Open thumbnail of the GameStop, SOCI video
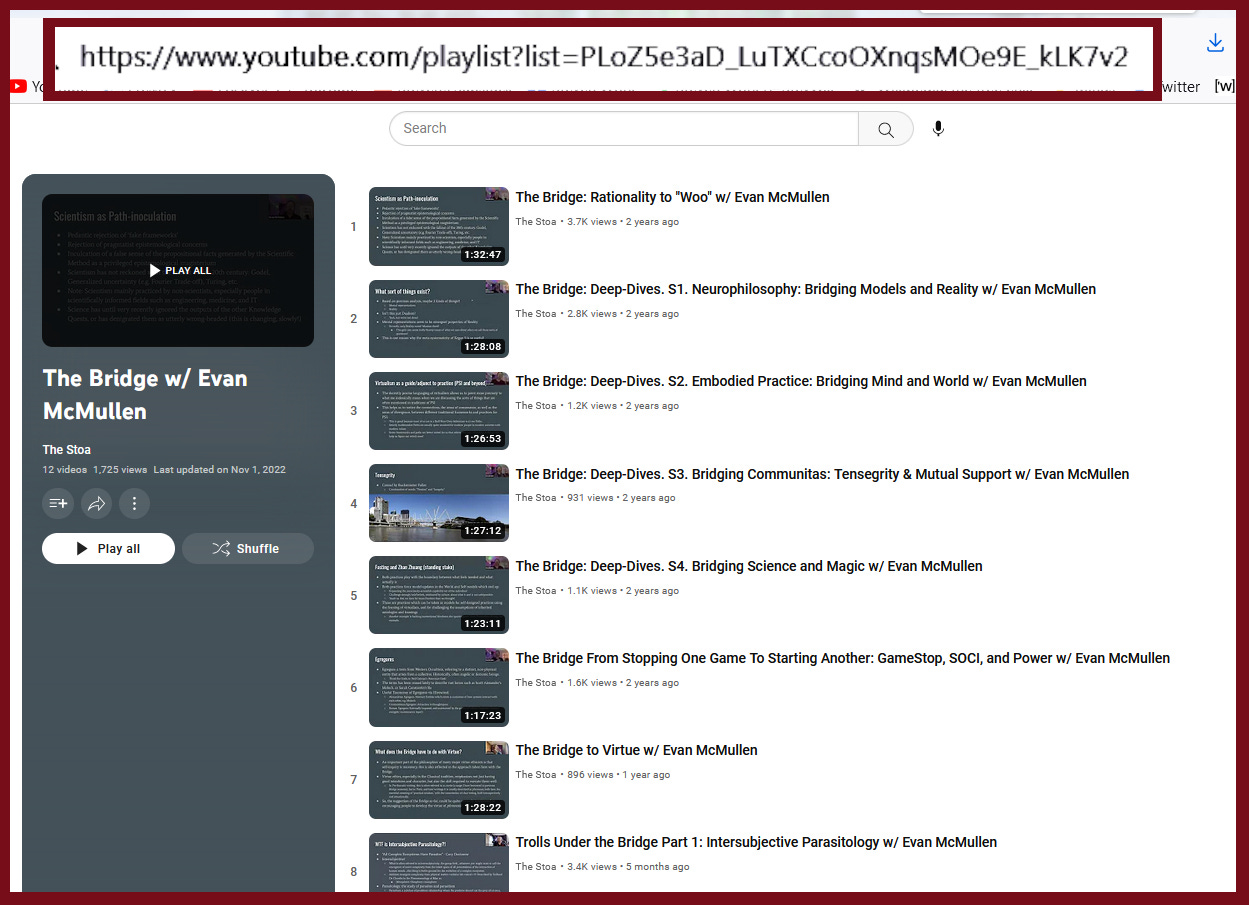This screenshot has height=905, width=1249. pos(439,687)
